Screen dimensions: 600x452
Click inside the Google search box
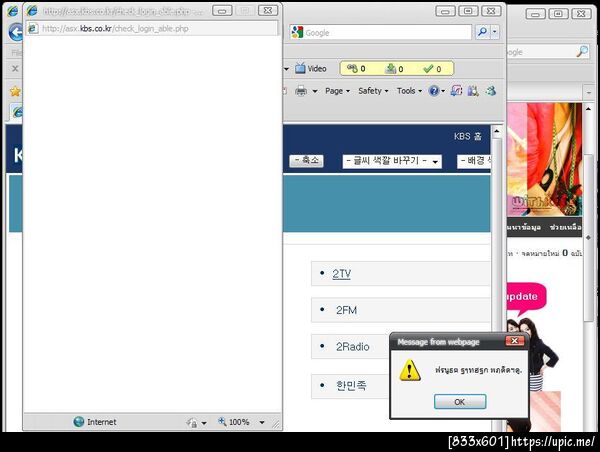click(388, 33)
